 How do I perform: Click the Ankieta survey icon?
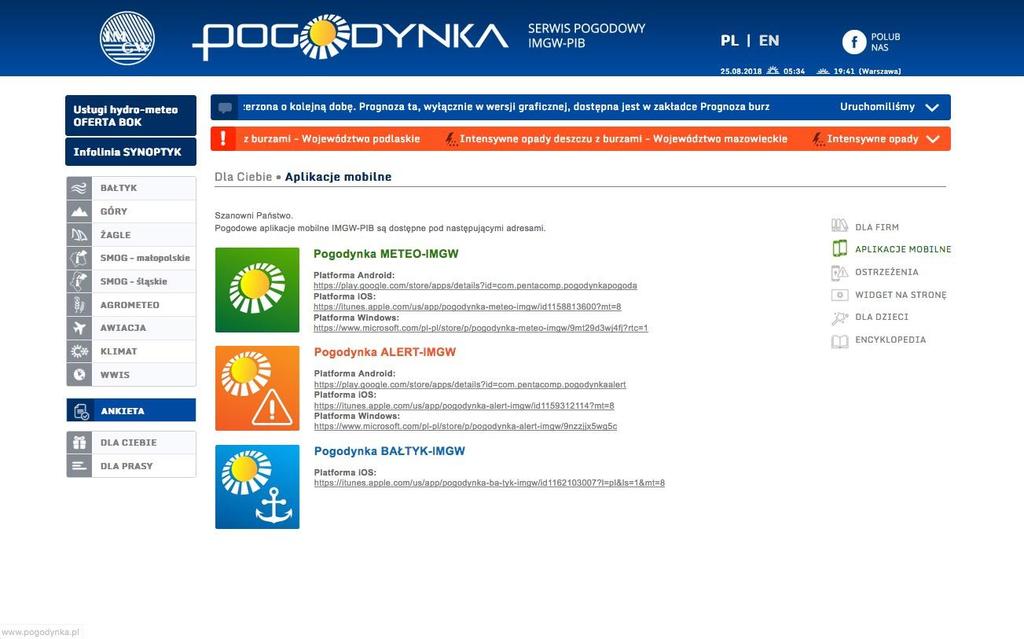click(x=80, y=411)
